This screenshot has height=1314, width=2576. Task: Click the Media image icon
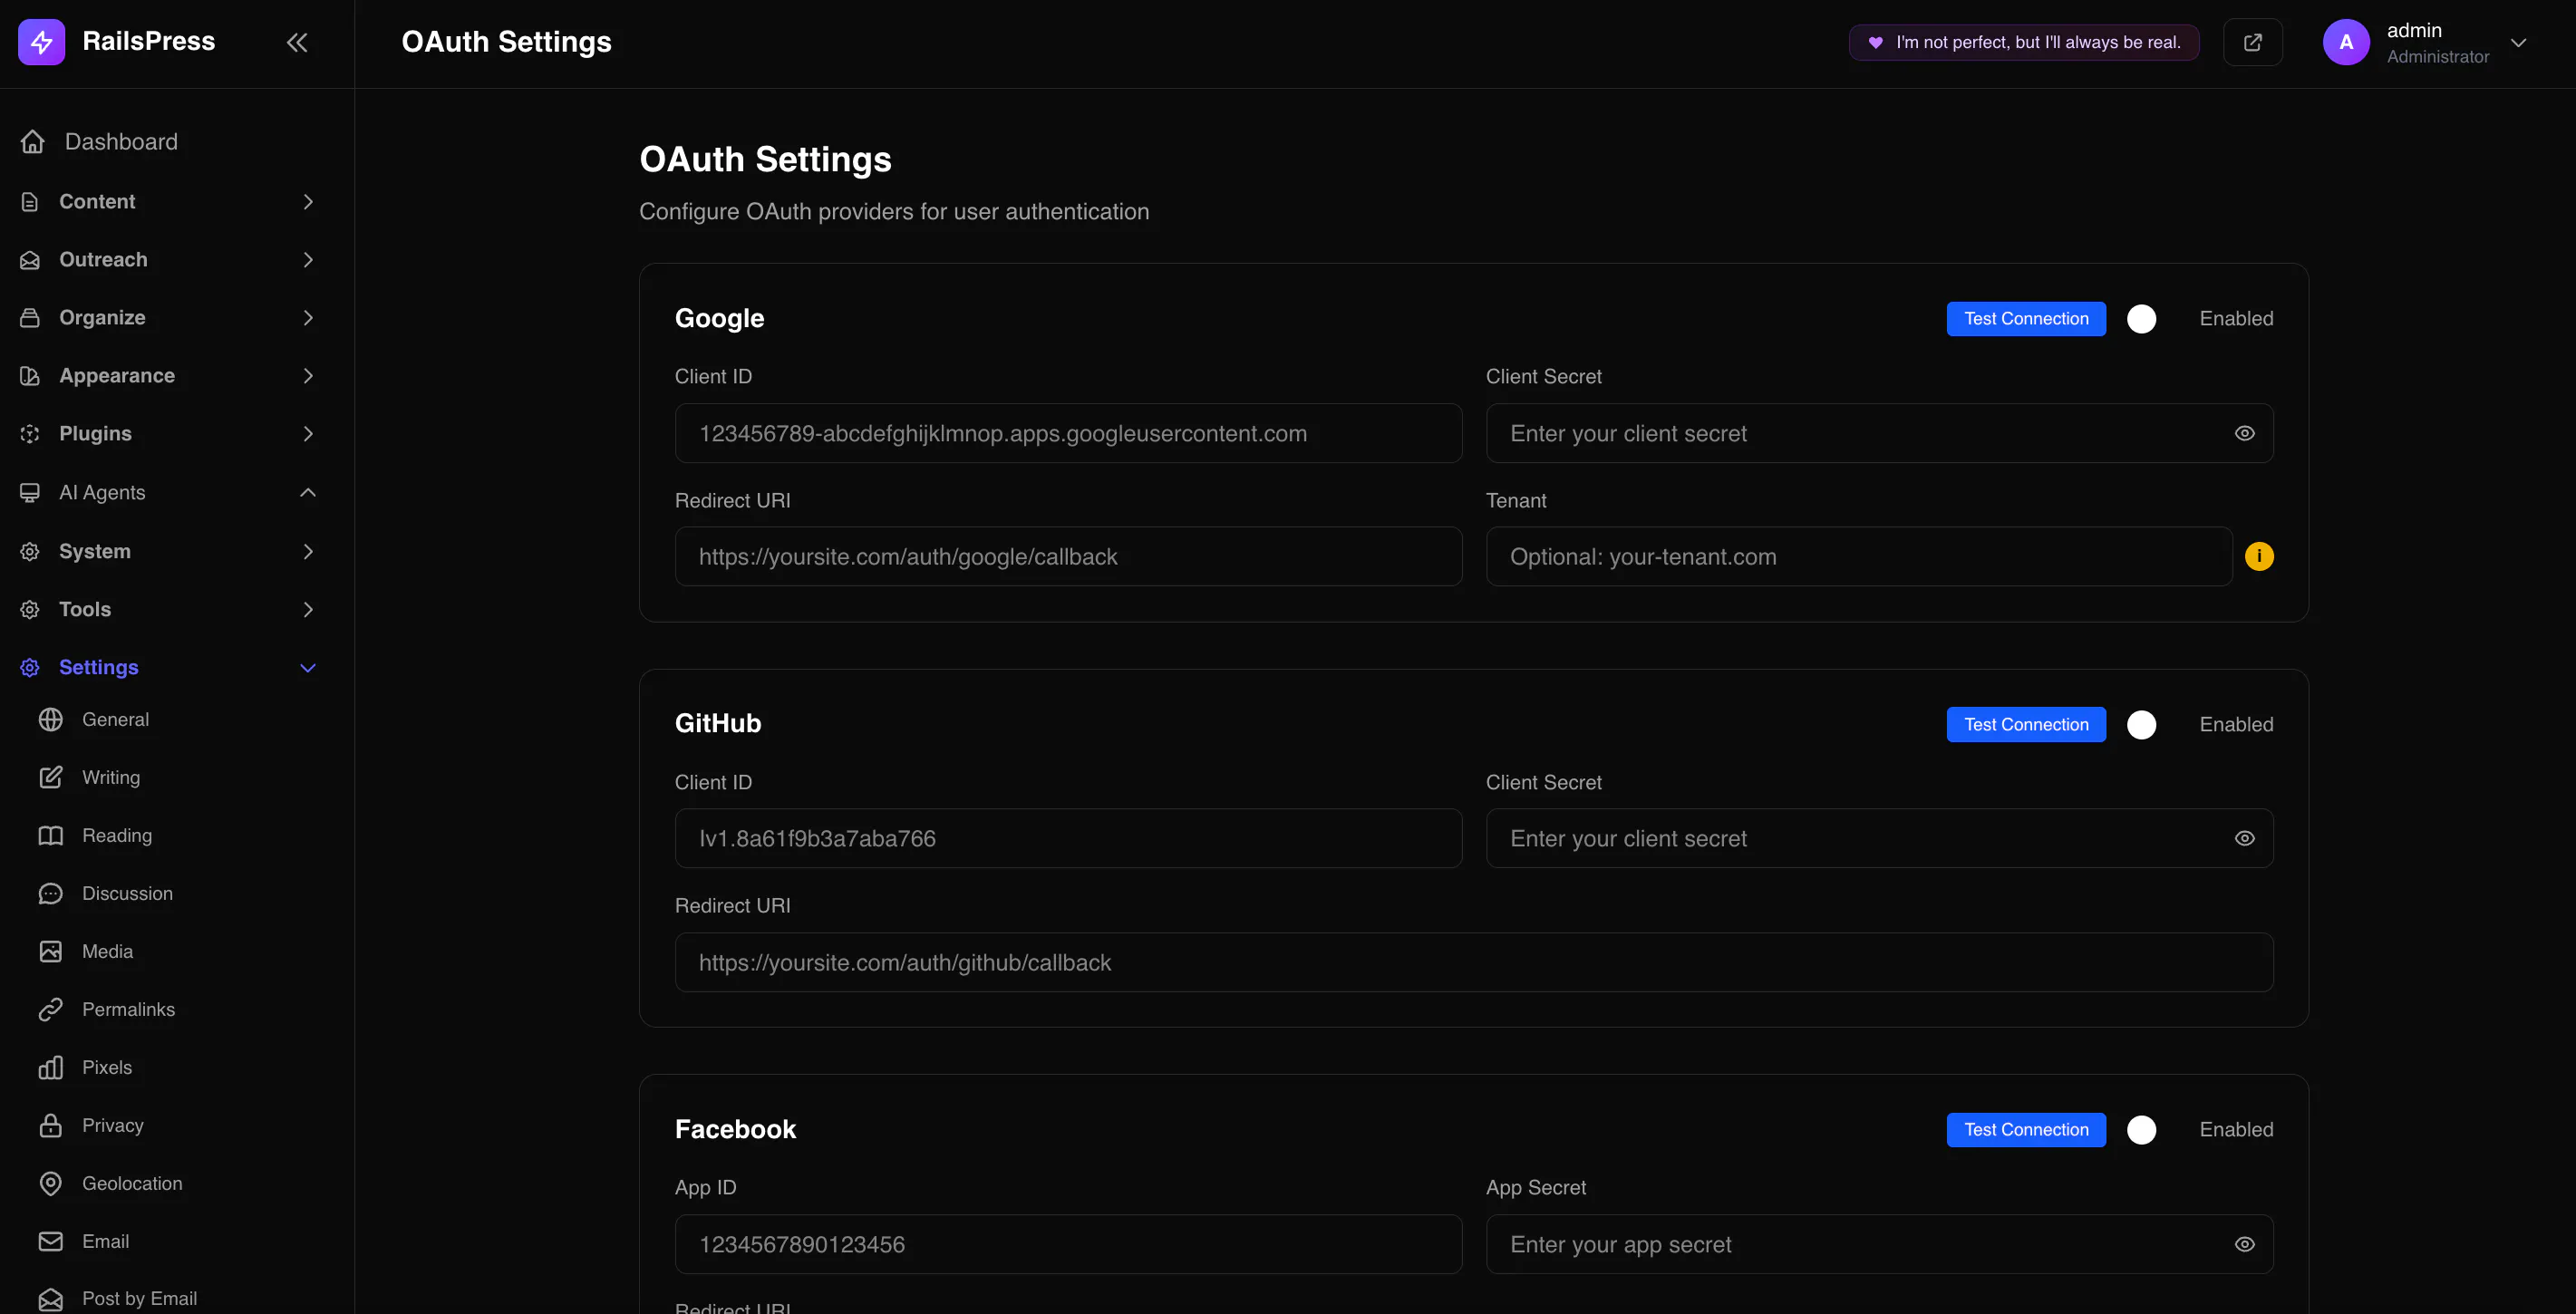click(51, 952)
